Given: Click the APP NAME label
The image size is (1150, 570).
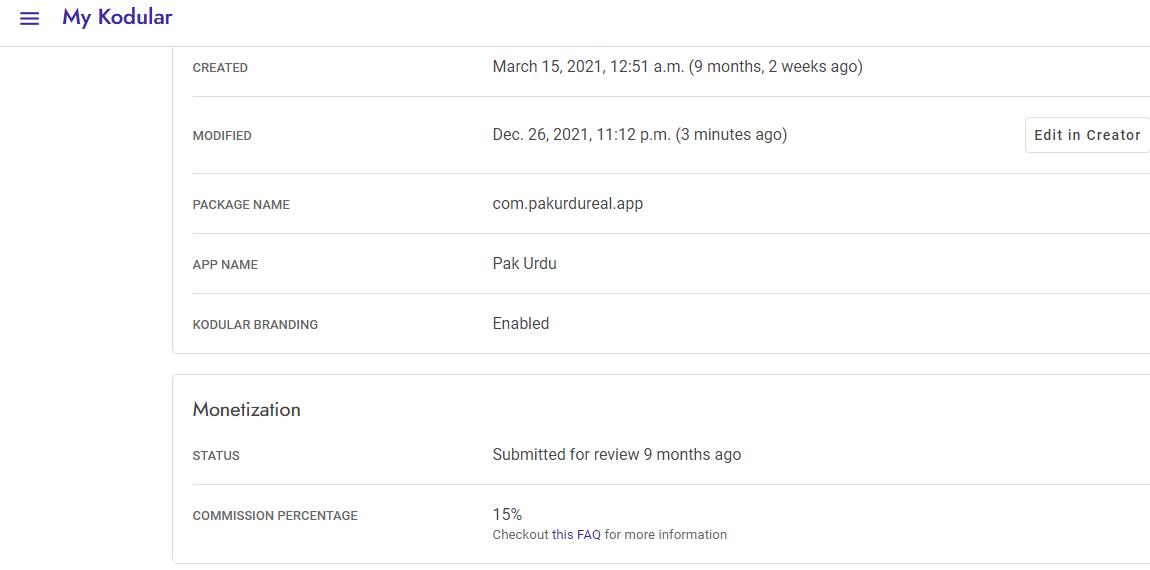Looking at the screenshot, I should [225, 265].
